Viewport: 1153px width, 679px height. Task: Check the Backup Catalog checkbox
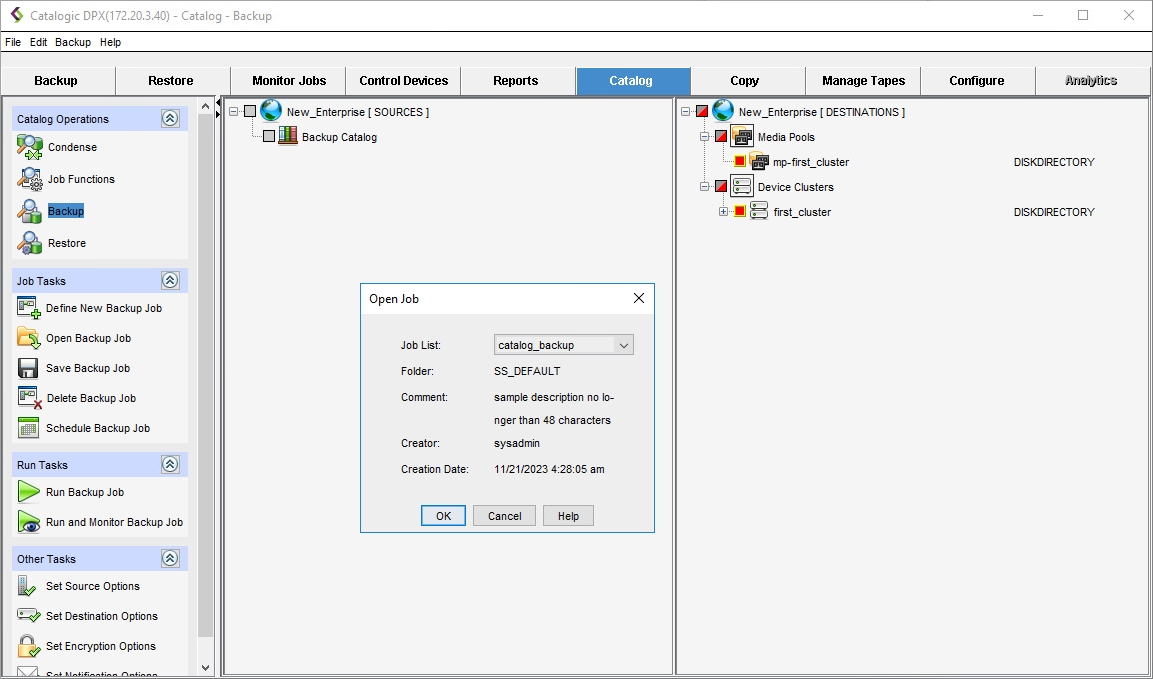pyautogui.click(x=268, y=137)
